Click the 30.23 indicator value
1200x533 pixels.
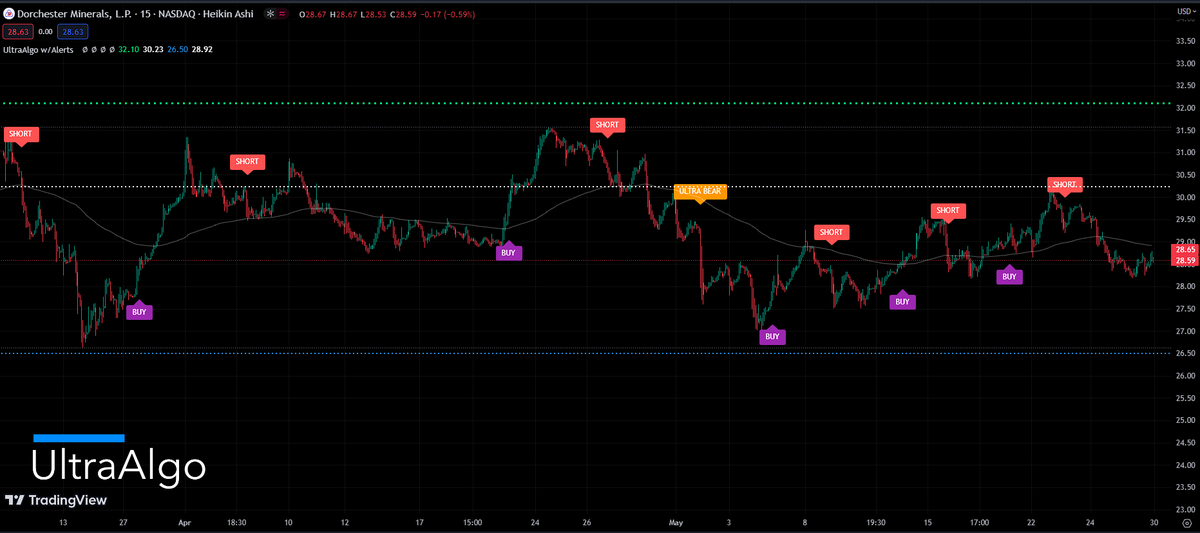(x=153, y=48)
